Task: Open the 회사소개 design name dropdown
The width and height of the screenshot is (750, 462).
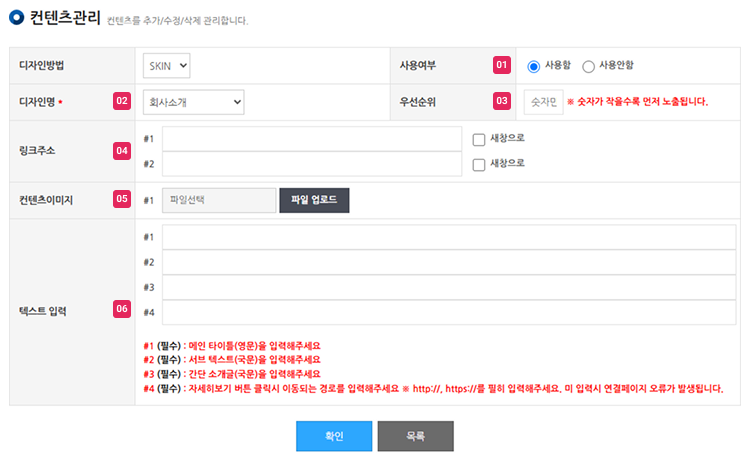Action: pyautogui.click(x=194, y=102)
